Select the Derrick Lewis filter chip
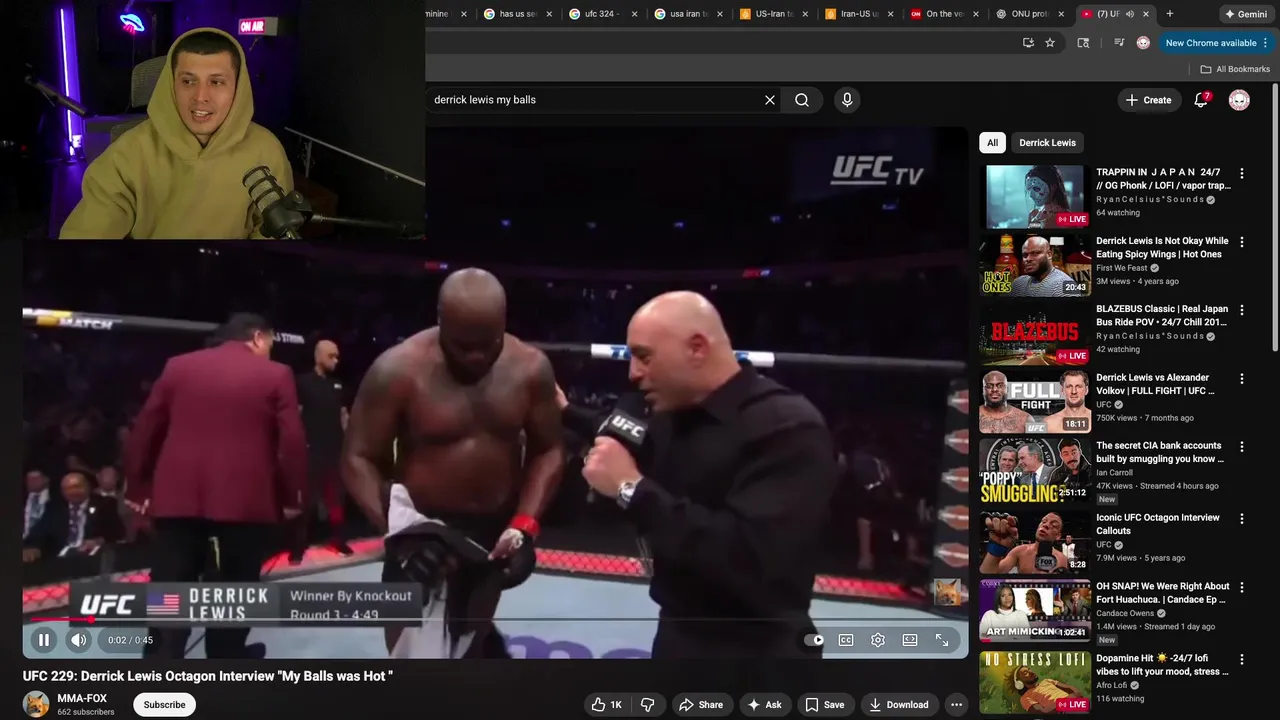This screenshot has height=720, width=1280. point(1047,143)
